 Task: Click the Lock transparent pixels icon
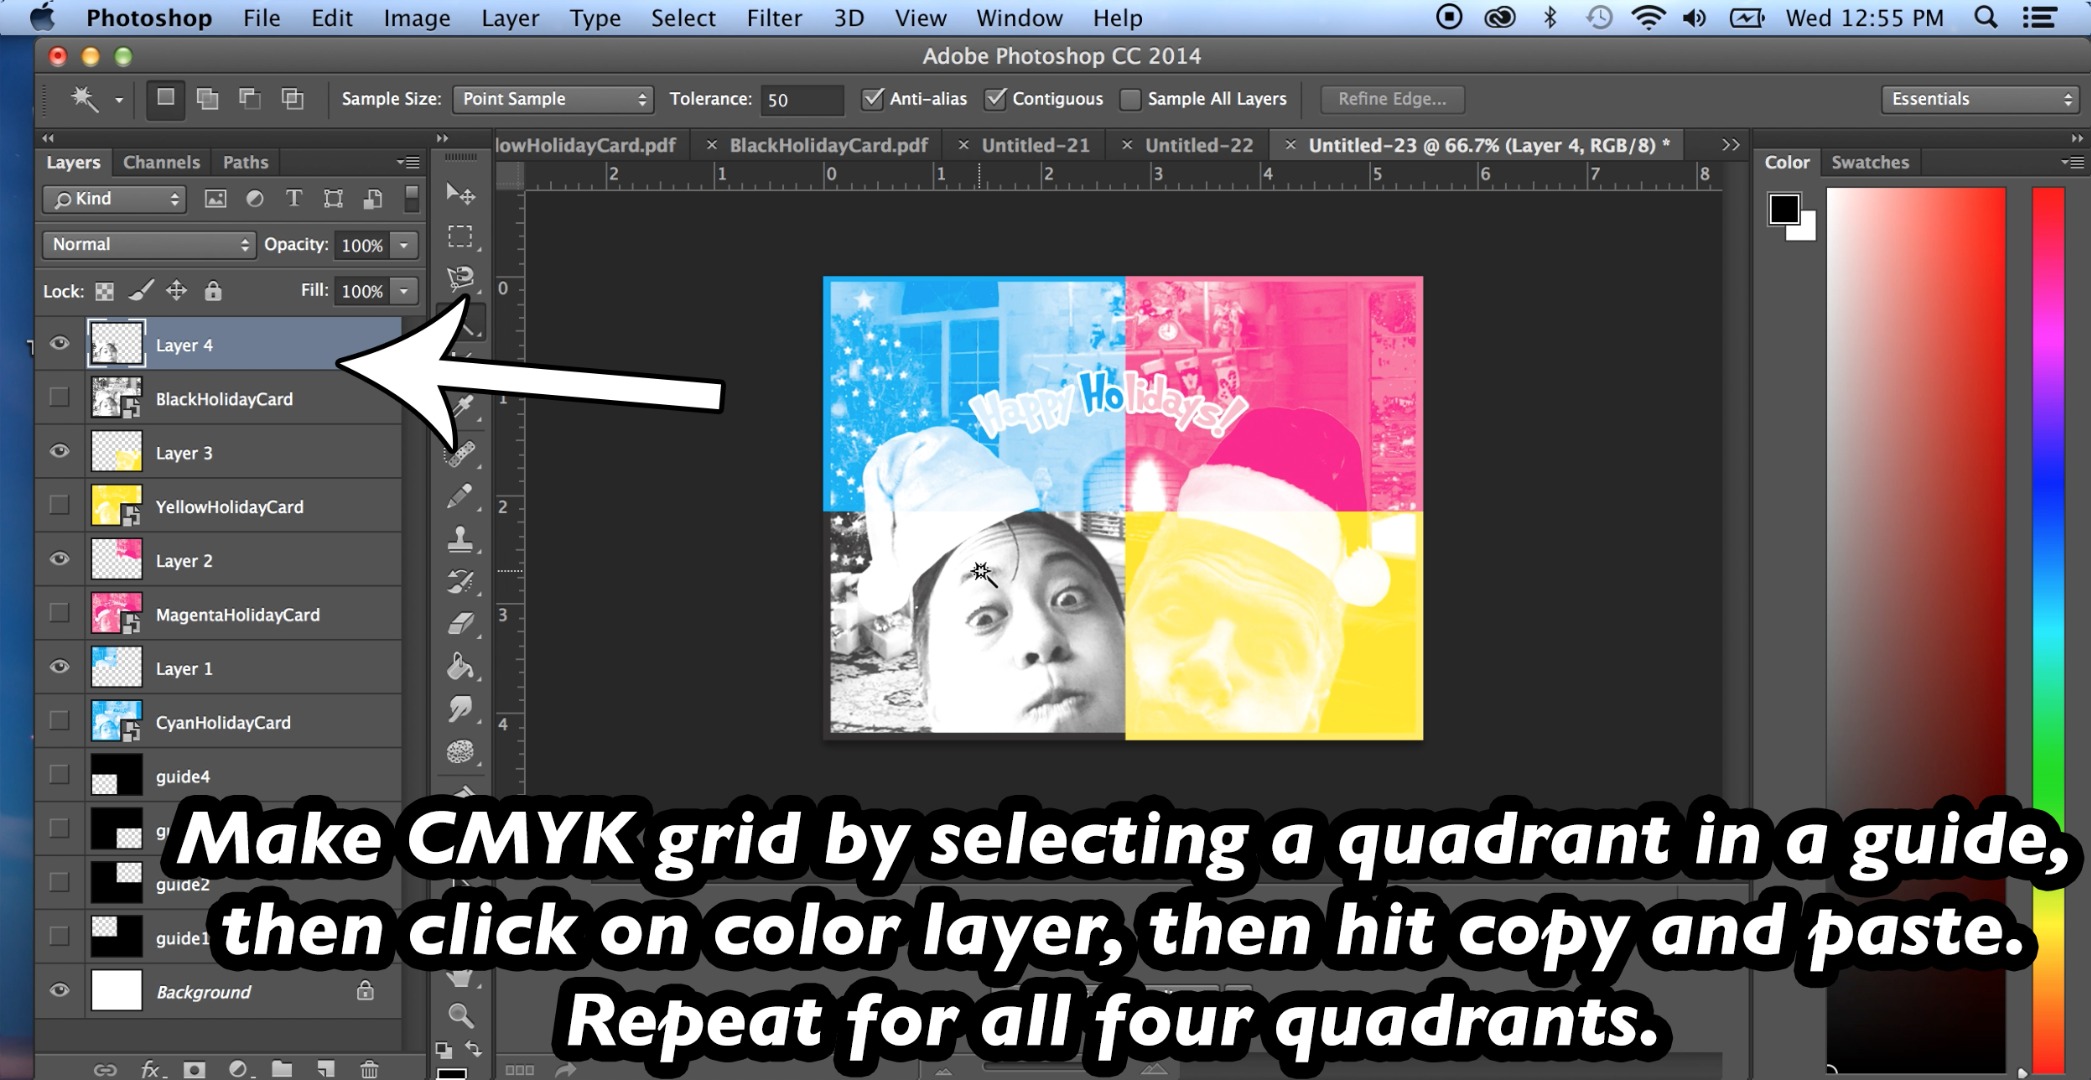tap(103, 291)
